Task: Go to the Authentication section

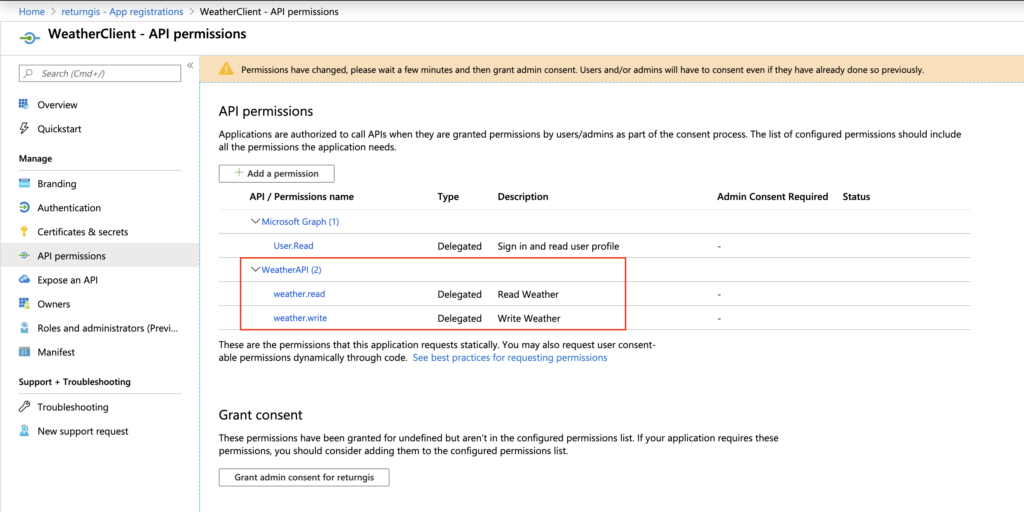Action: pos(69,208)
